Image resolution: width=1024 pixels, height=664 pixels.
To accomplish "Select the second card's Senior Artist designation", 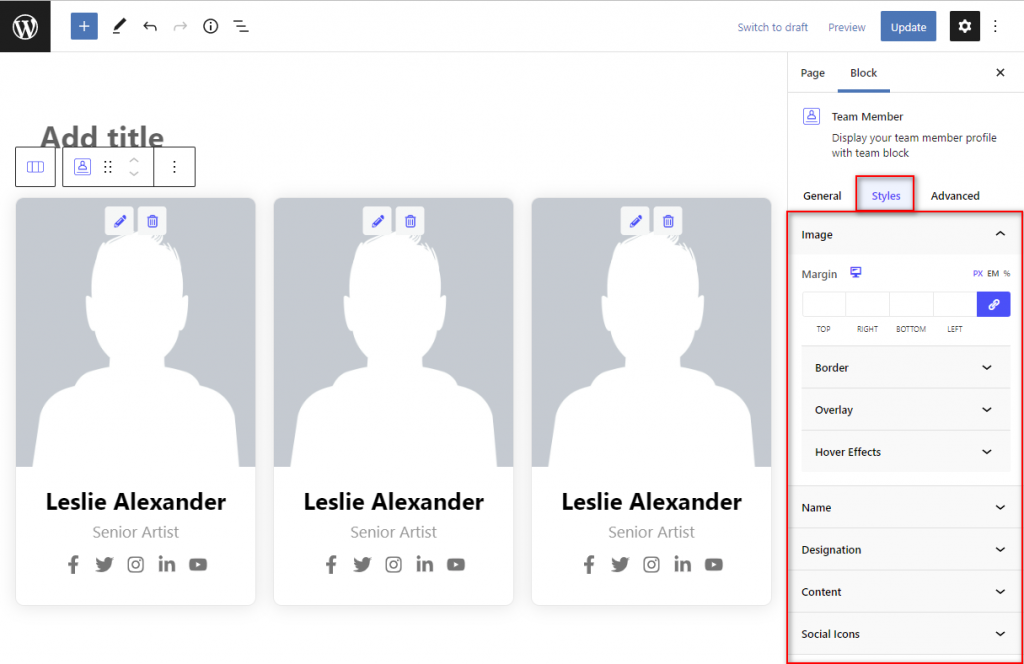I will (393, 532).
